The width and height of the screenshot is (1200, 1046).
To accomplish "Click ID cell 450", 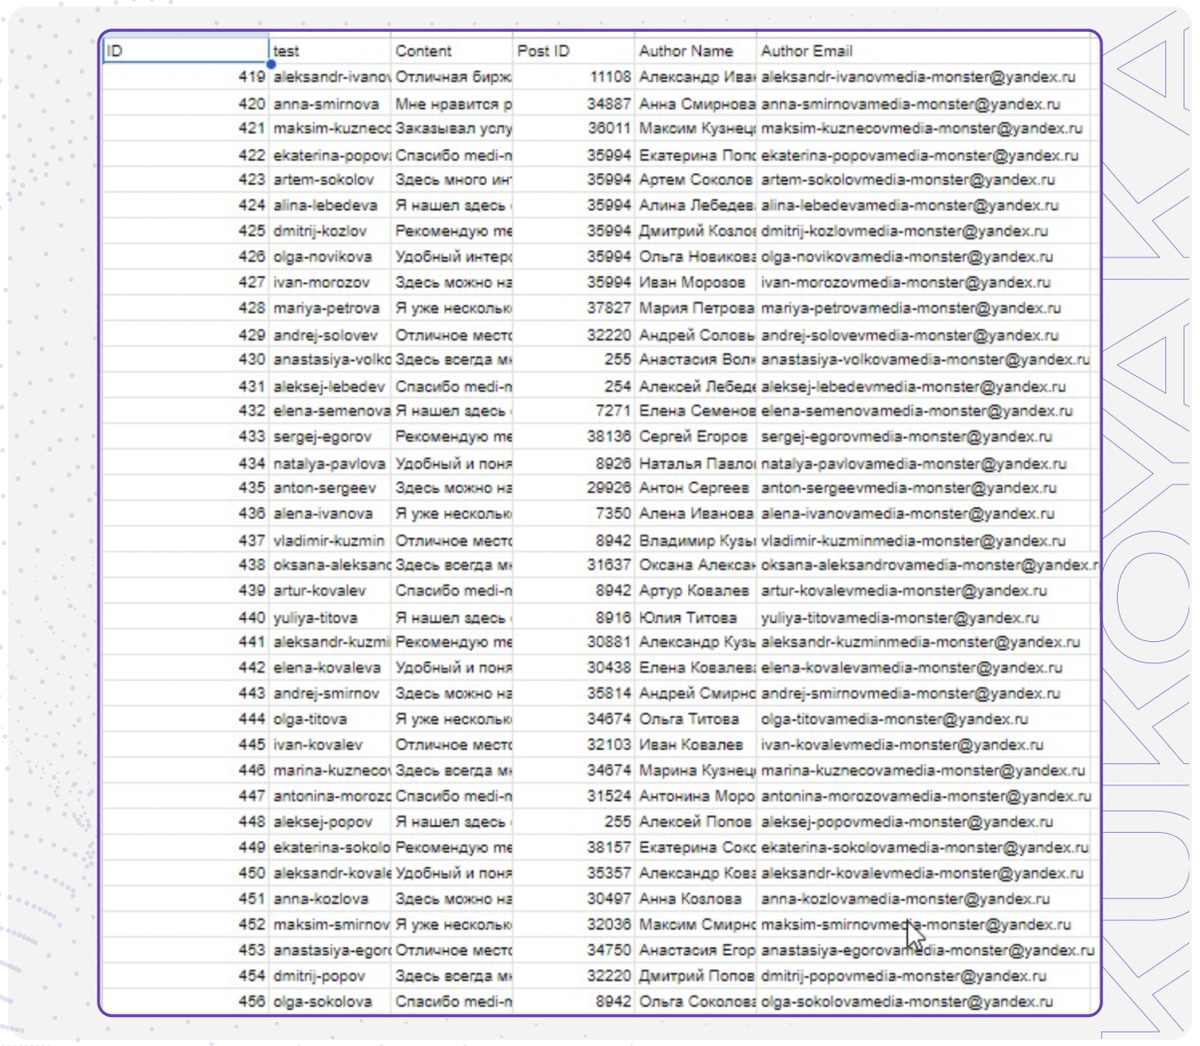I will click(186, 872).
